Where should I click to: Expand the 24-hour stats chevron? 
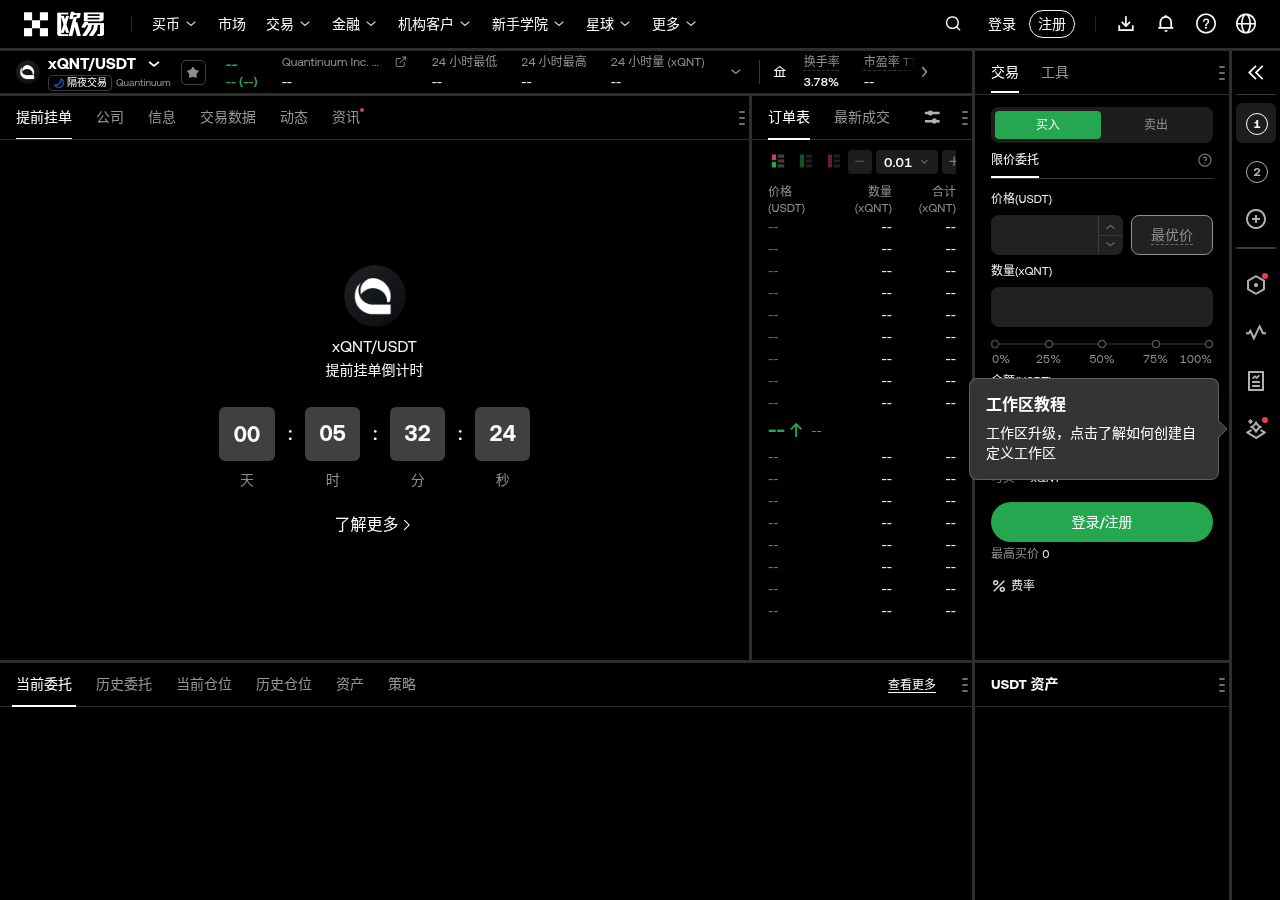coord(736,72)
